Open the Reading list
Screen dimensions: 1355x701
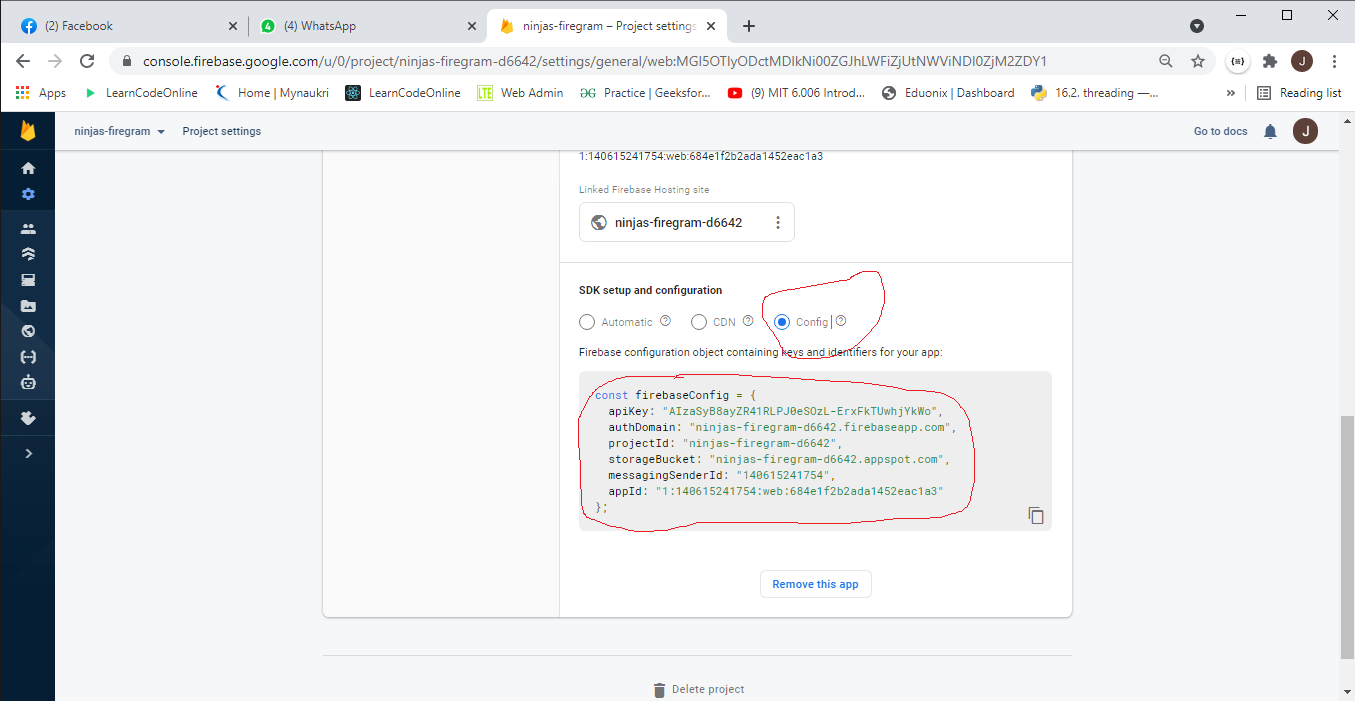[x=1299, y=93]
